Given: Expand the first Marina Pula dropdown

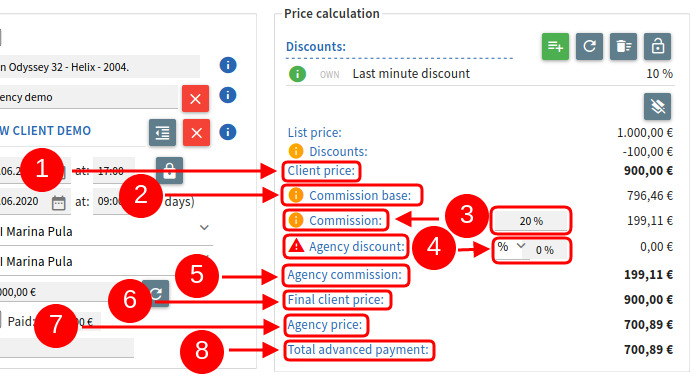Looking at the screenshot, I should tap(204, 227).
